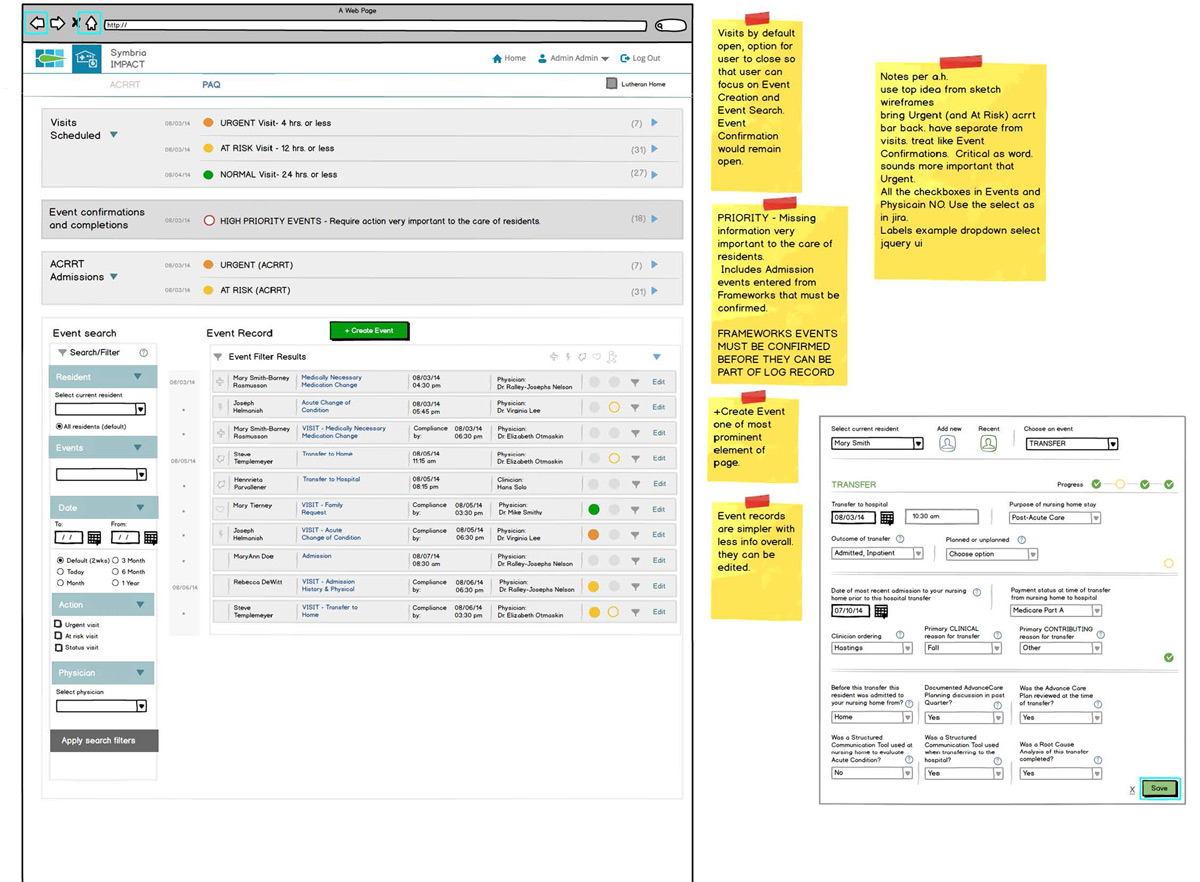Screen dimensions: 1200x882
Task: Click the green status dot for Mary Tierney
Action: pos(593,509)
